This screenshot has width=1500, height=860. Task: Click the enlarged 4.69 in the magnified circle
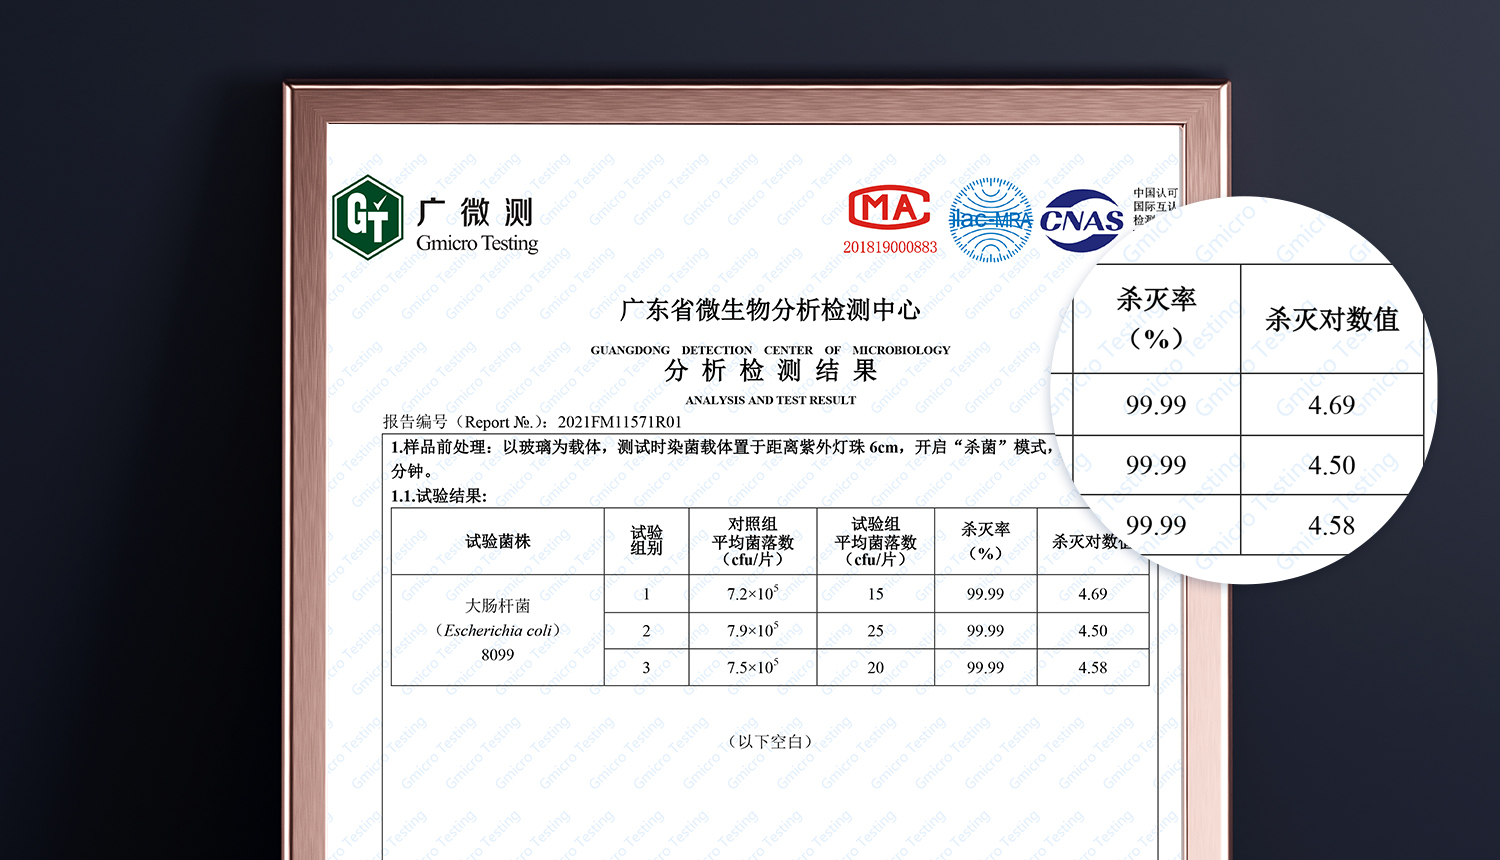point(1332,405)
